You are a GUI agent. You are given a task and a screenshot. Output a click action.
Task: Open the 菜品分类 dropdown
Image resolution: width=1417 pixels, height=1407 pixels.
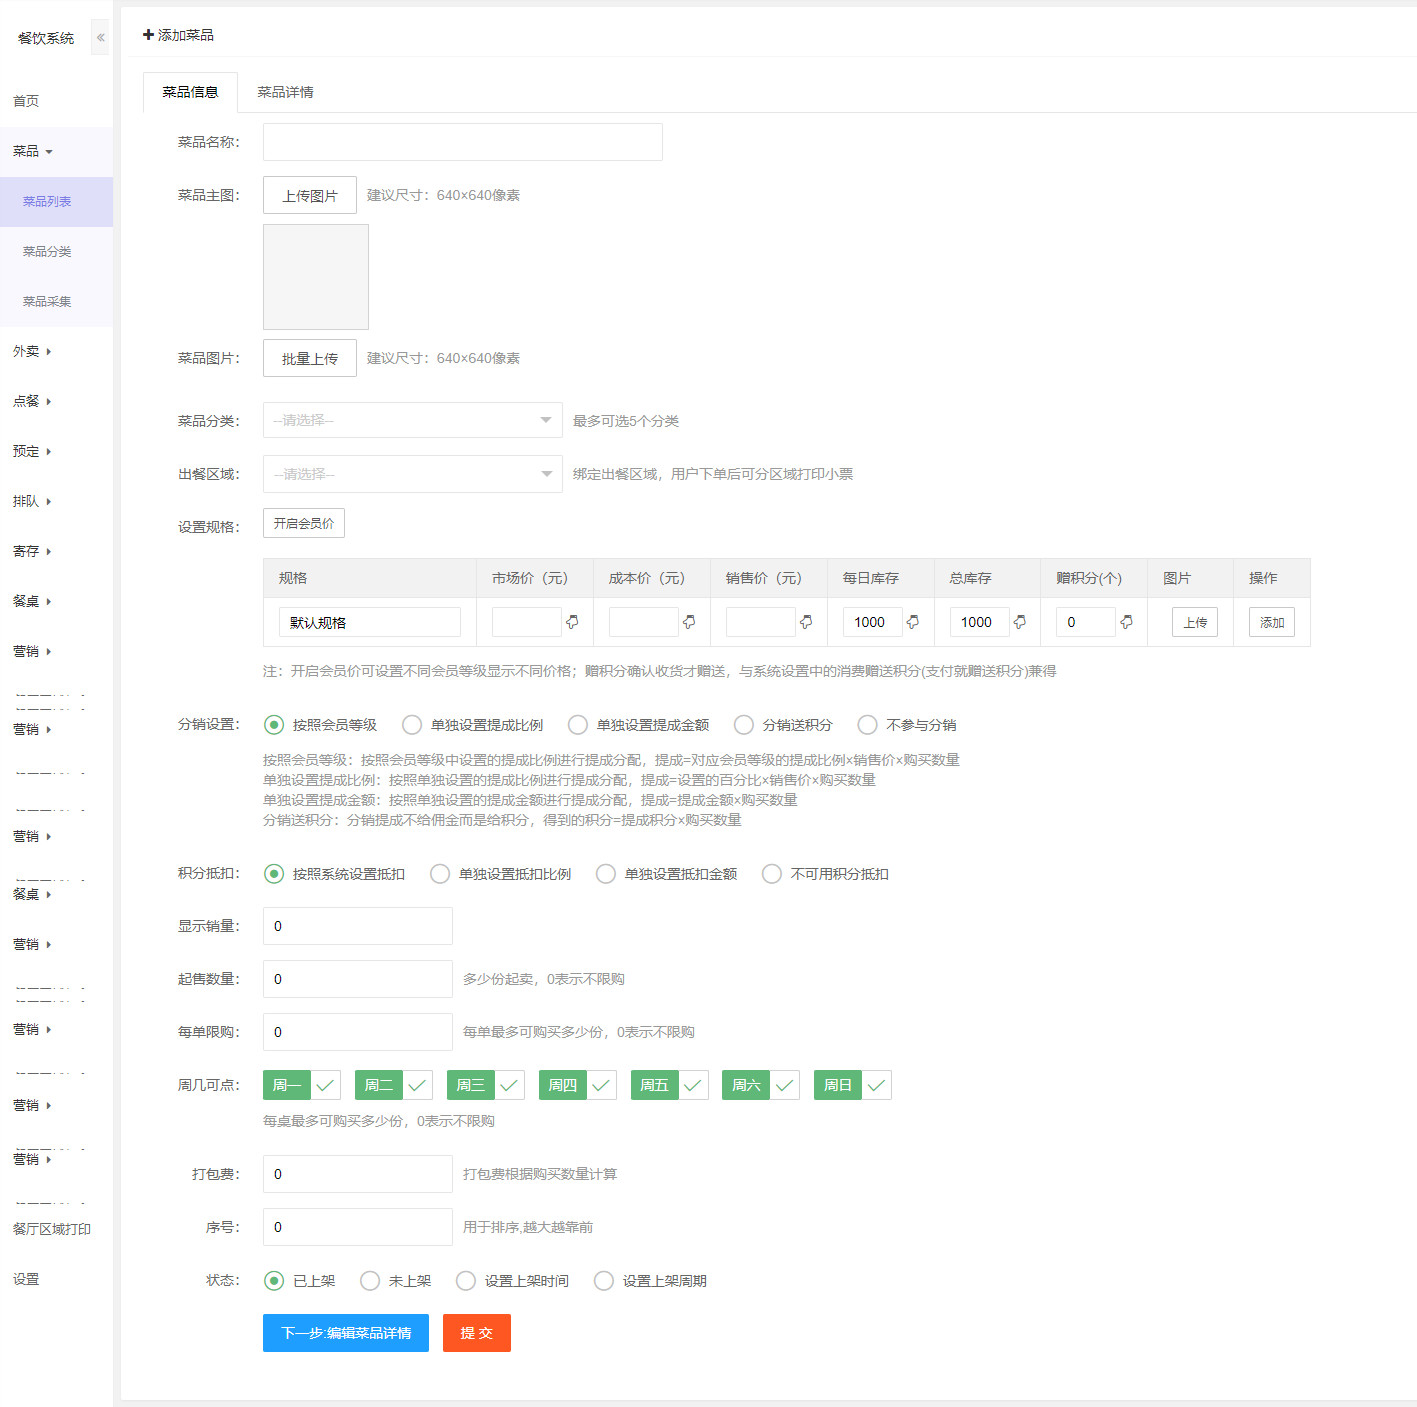pyautogui.click(x=412, y=420)
